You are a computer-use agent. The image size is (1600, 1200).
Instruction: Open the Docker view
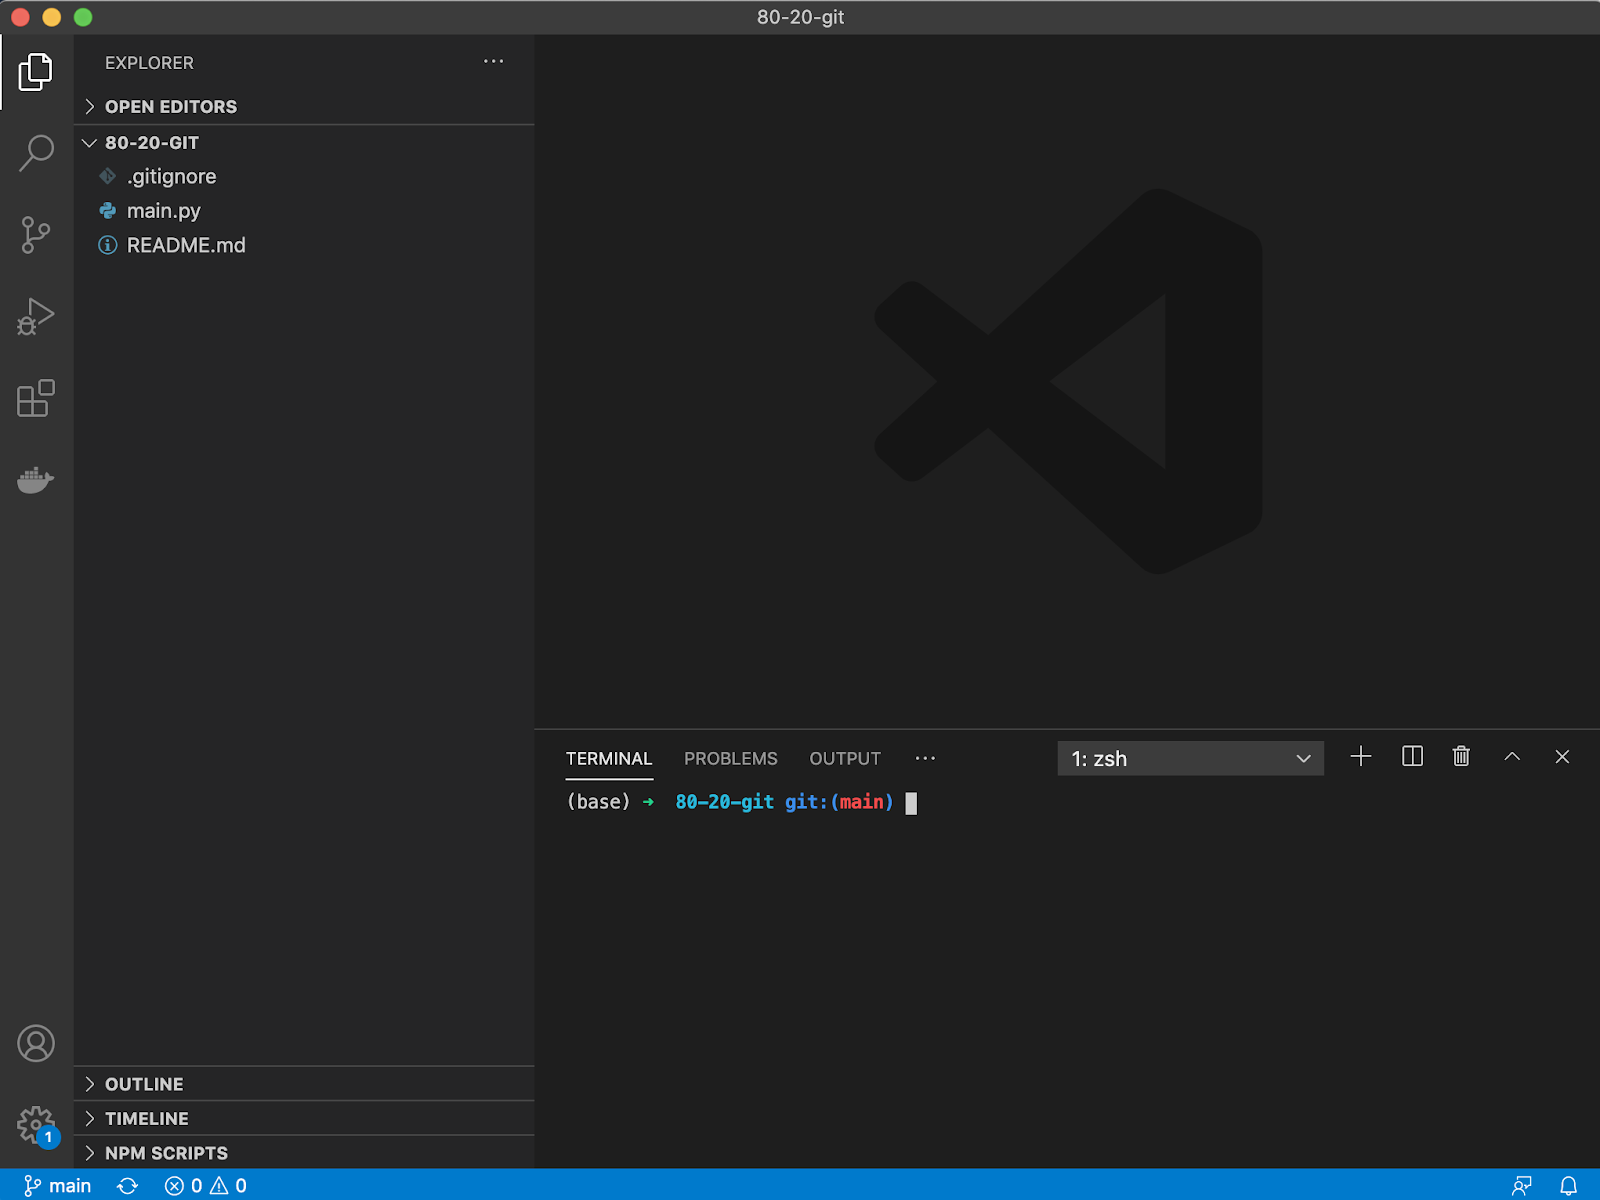[36, 480]
